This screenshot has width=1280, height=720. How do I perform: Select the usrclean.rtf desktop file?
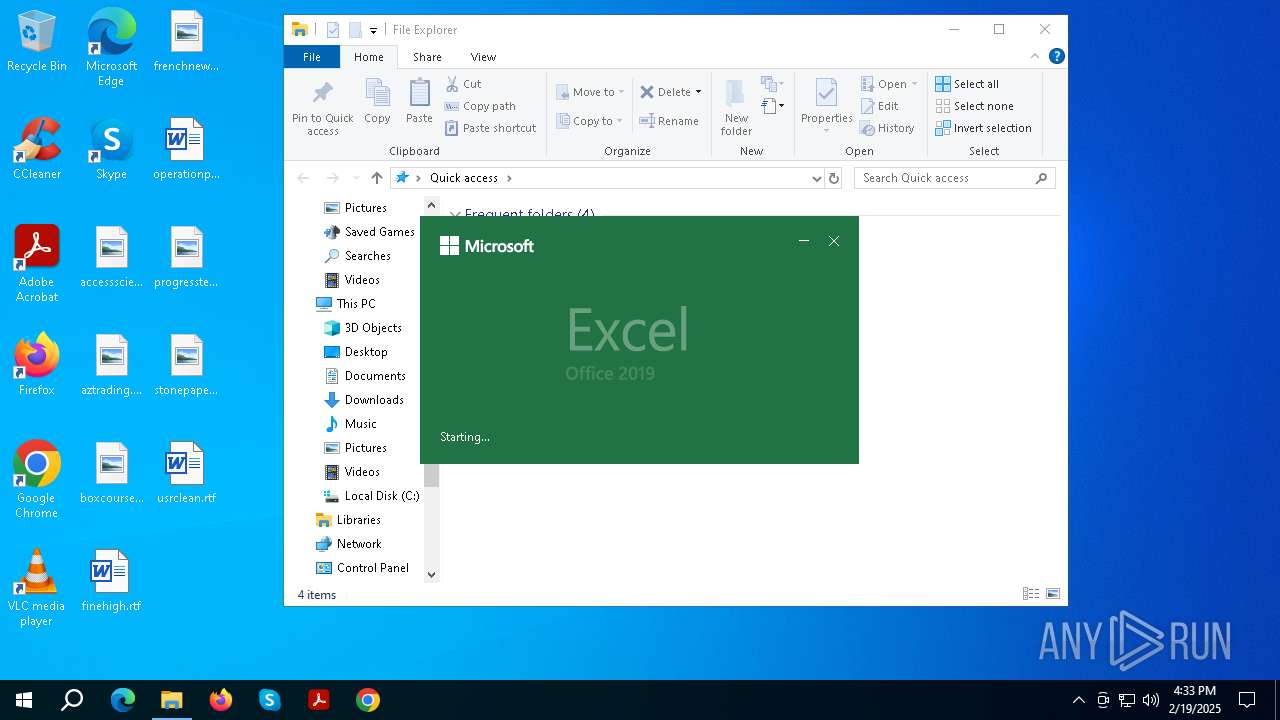[186, 473]
